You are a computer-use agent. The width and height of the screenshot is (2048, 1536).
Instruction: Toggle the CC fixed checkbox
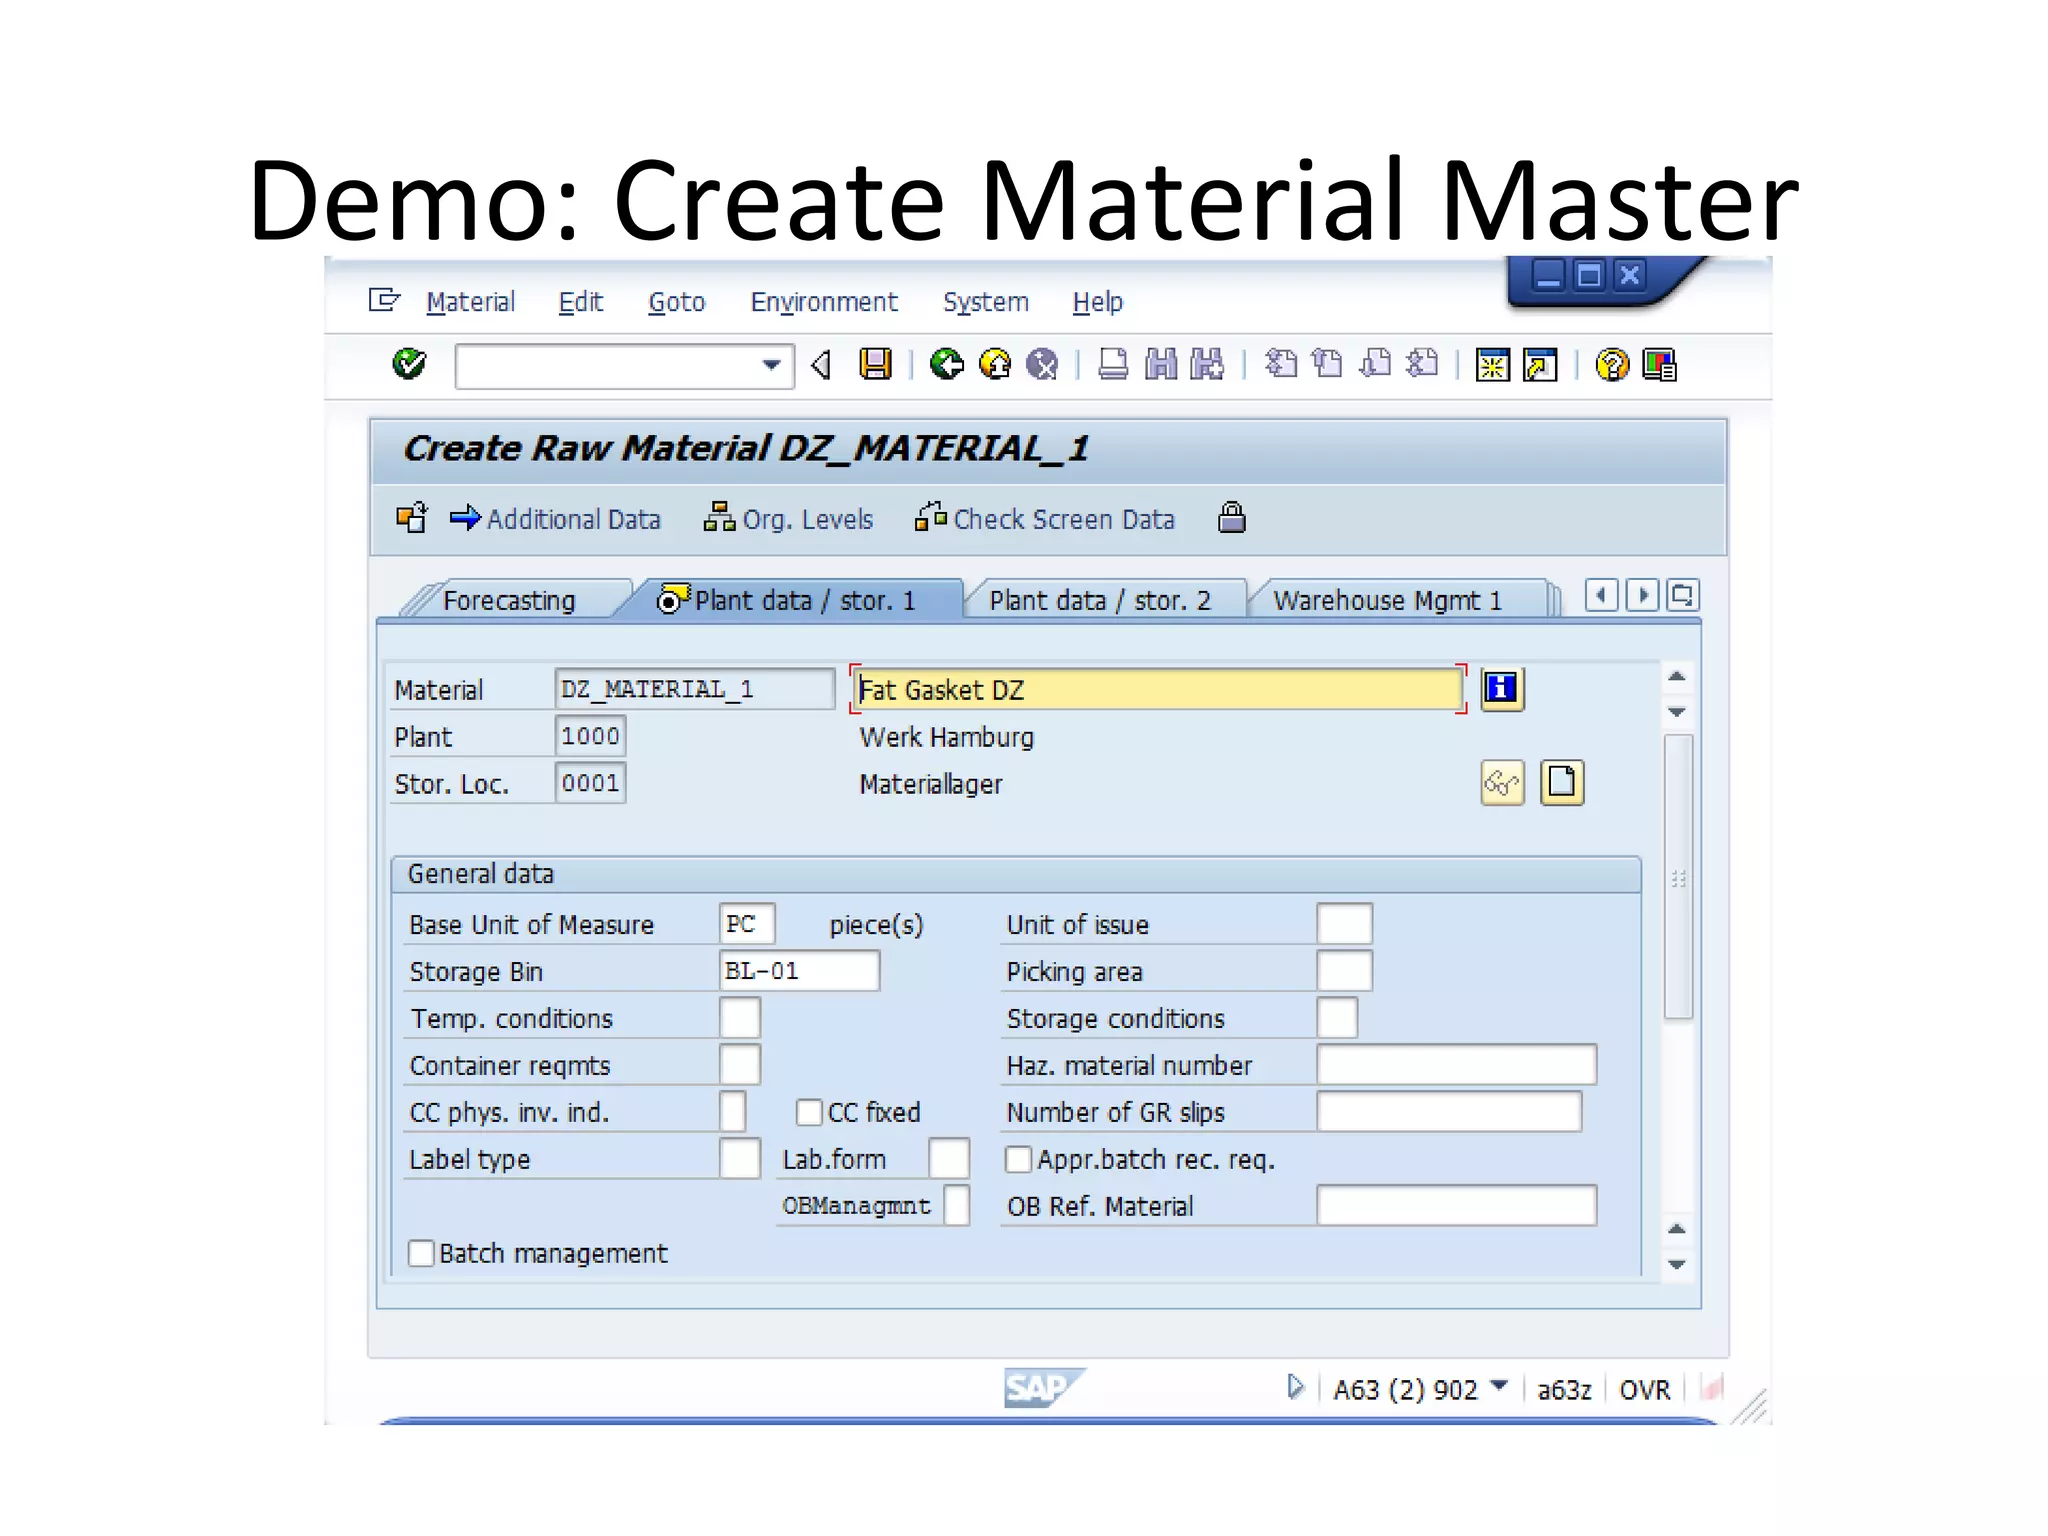[x=809, y=1112]
